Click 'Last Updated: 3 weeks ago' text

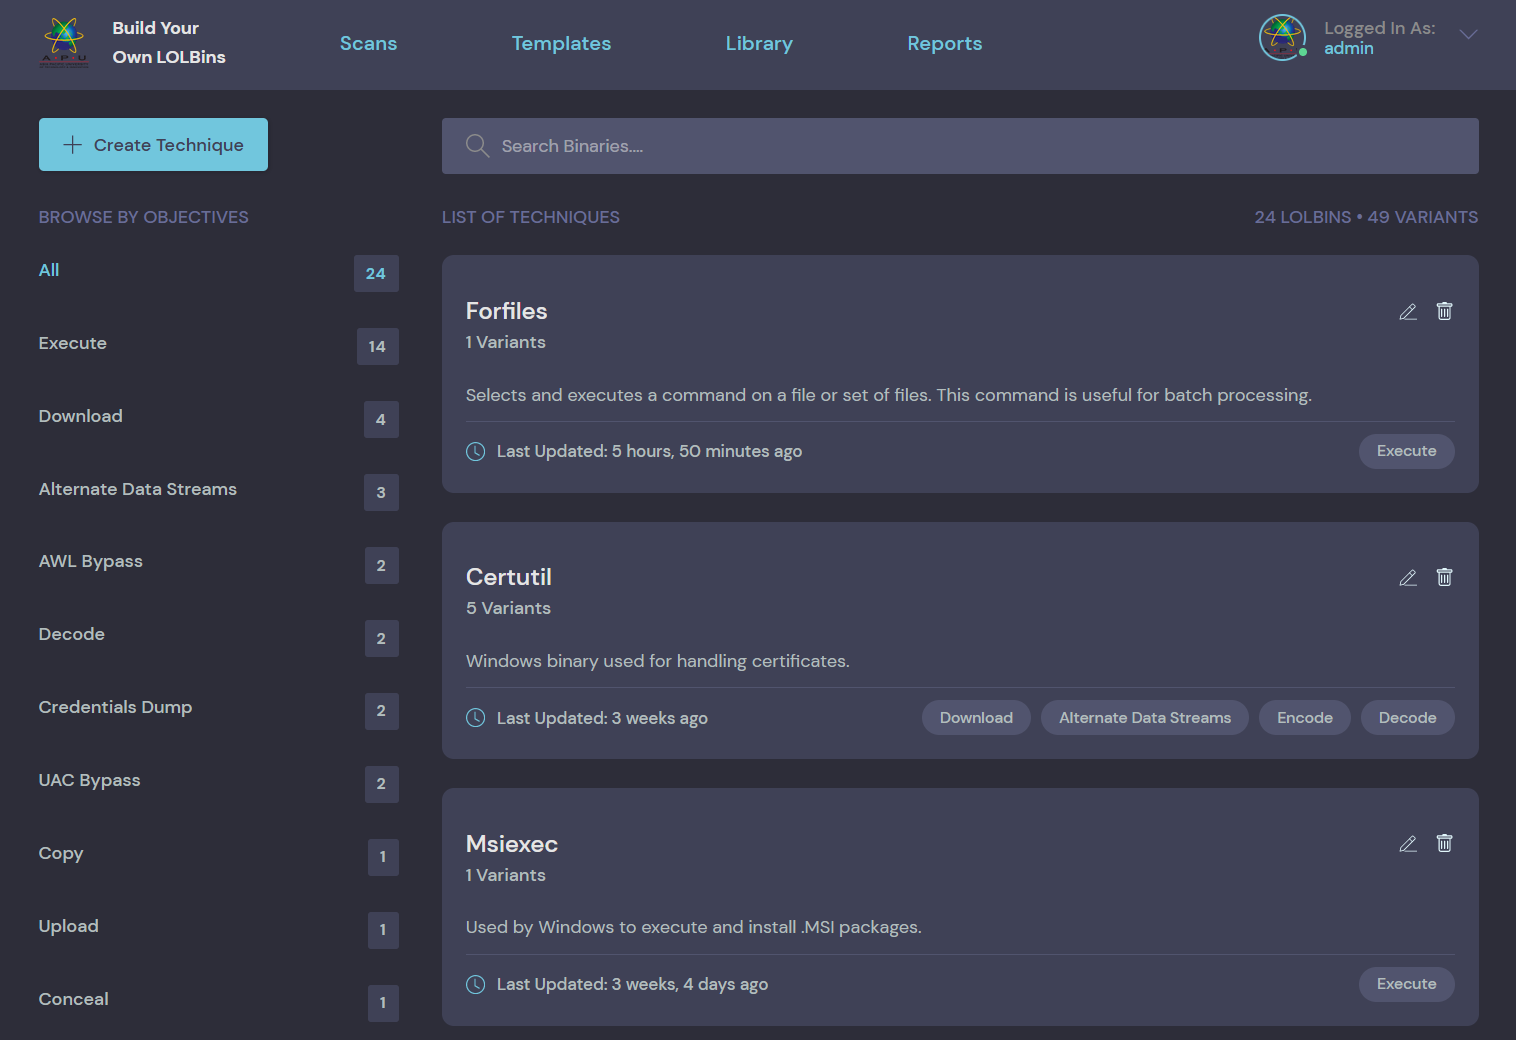click(602, 718)
